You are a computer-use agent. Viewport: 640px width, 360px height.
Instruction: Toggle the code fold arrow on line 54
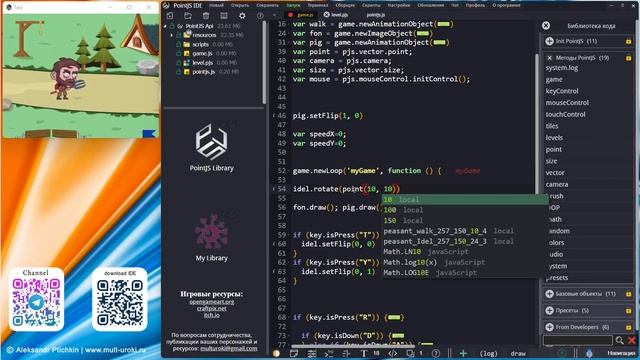273,189
